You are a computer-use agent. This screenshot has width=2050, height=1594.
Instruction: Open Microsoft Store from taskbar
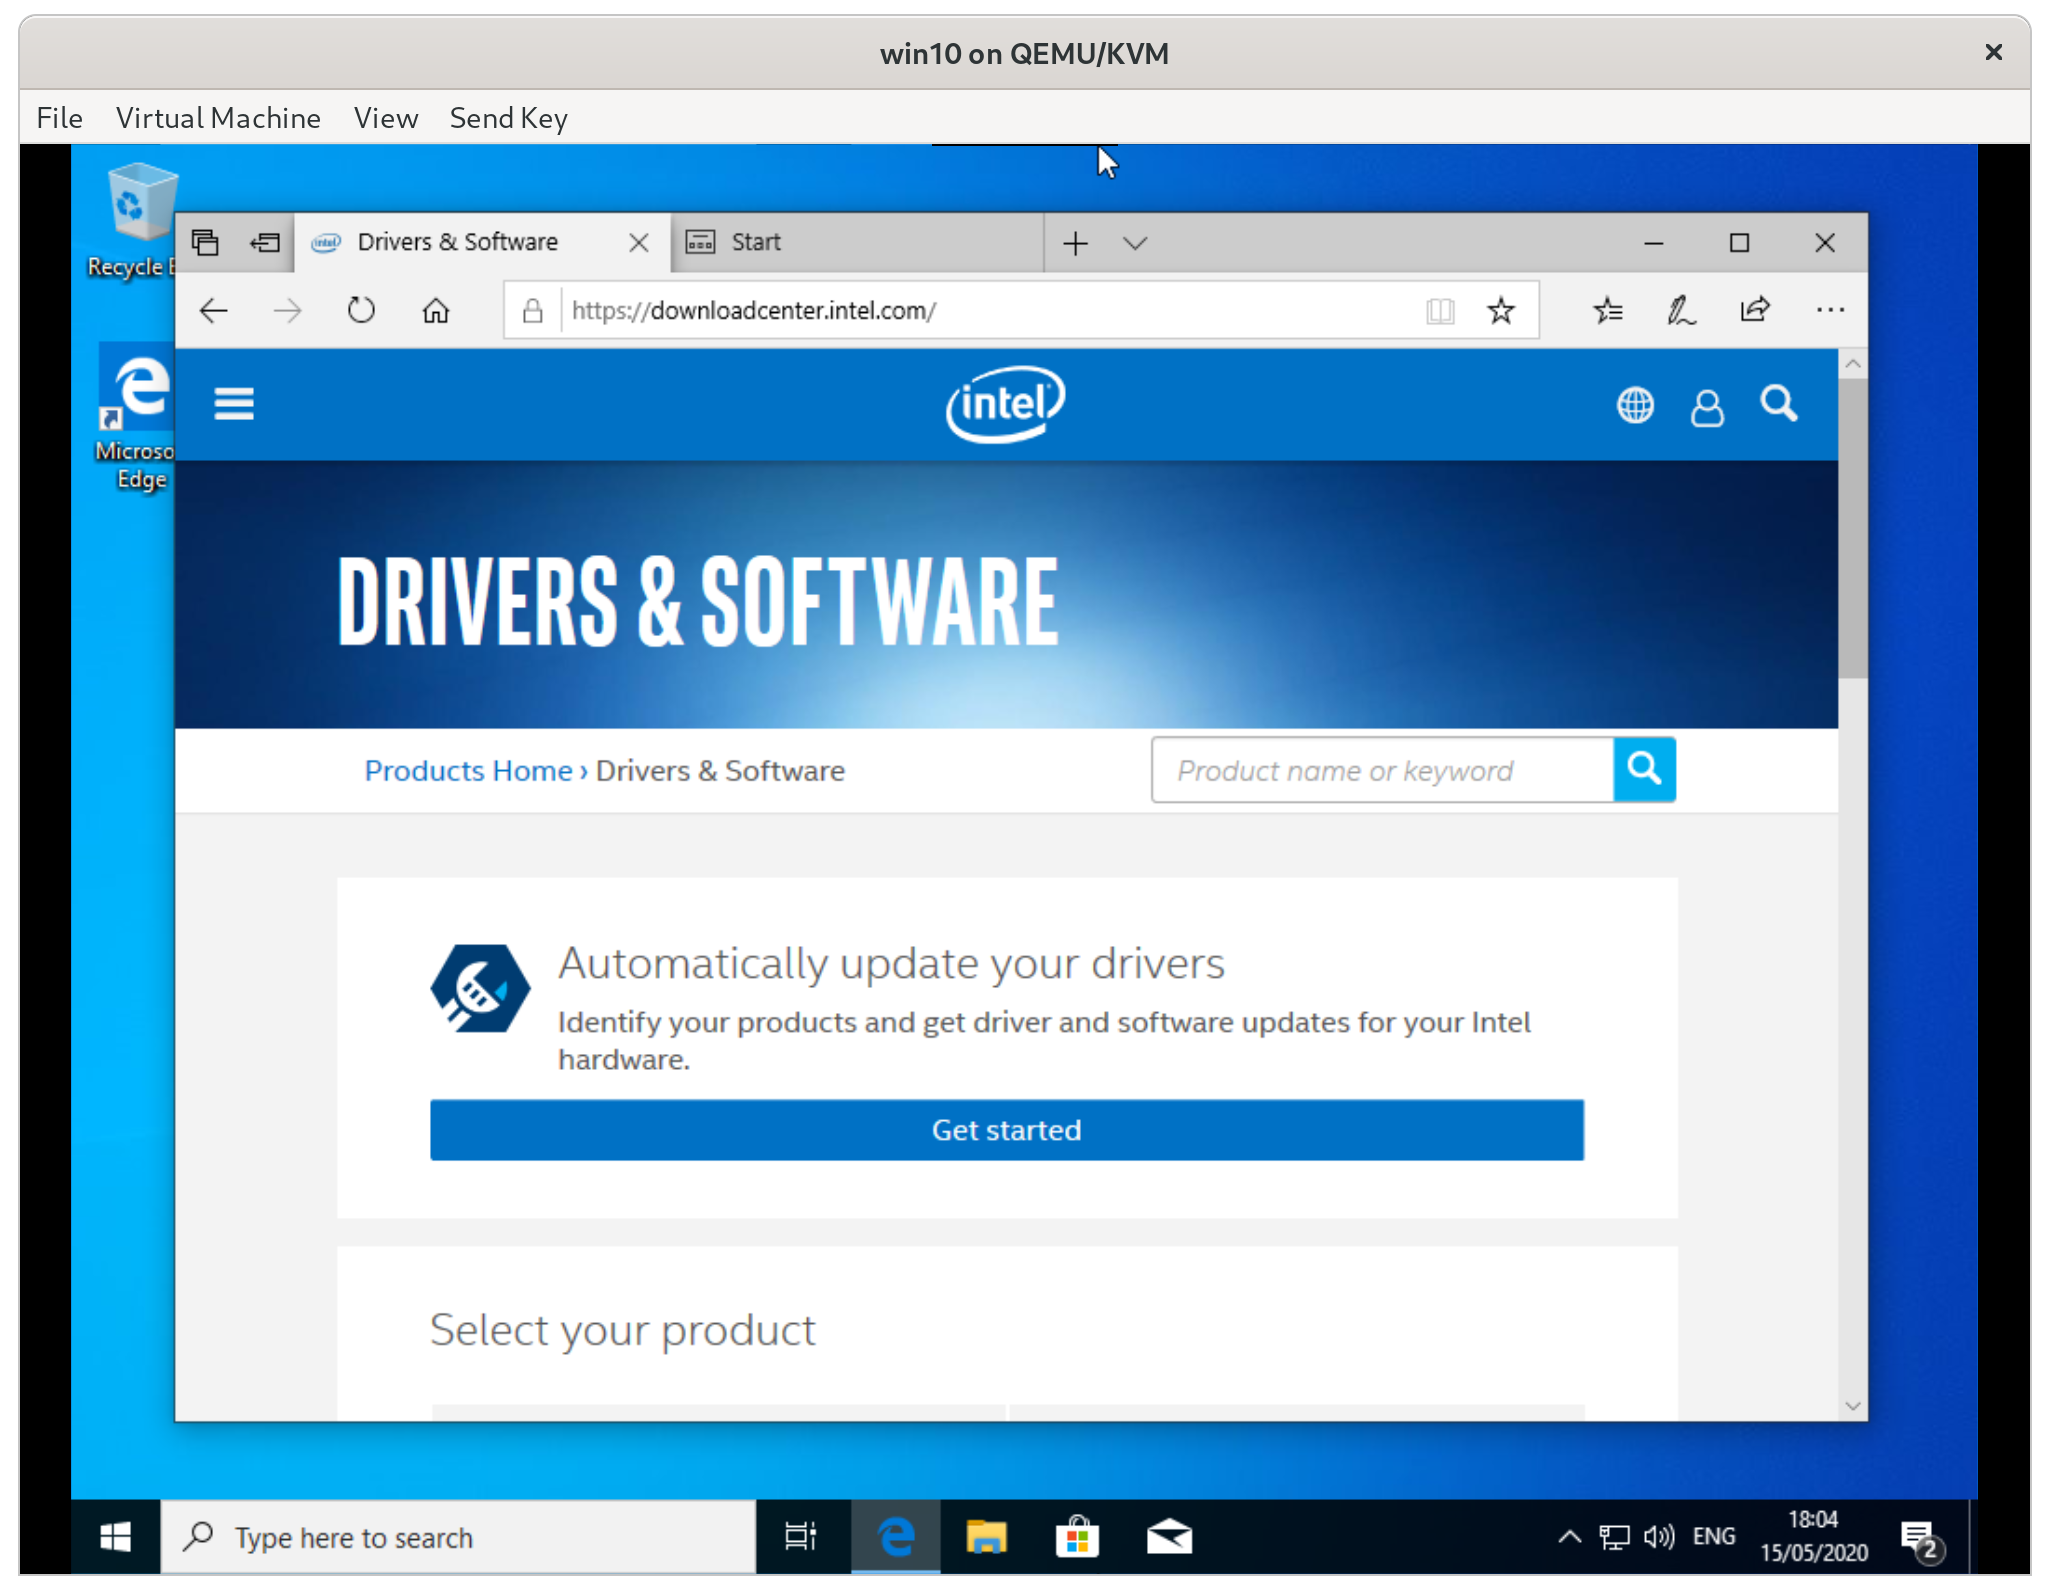(1077, 1537)
